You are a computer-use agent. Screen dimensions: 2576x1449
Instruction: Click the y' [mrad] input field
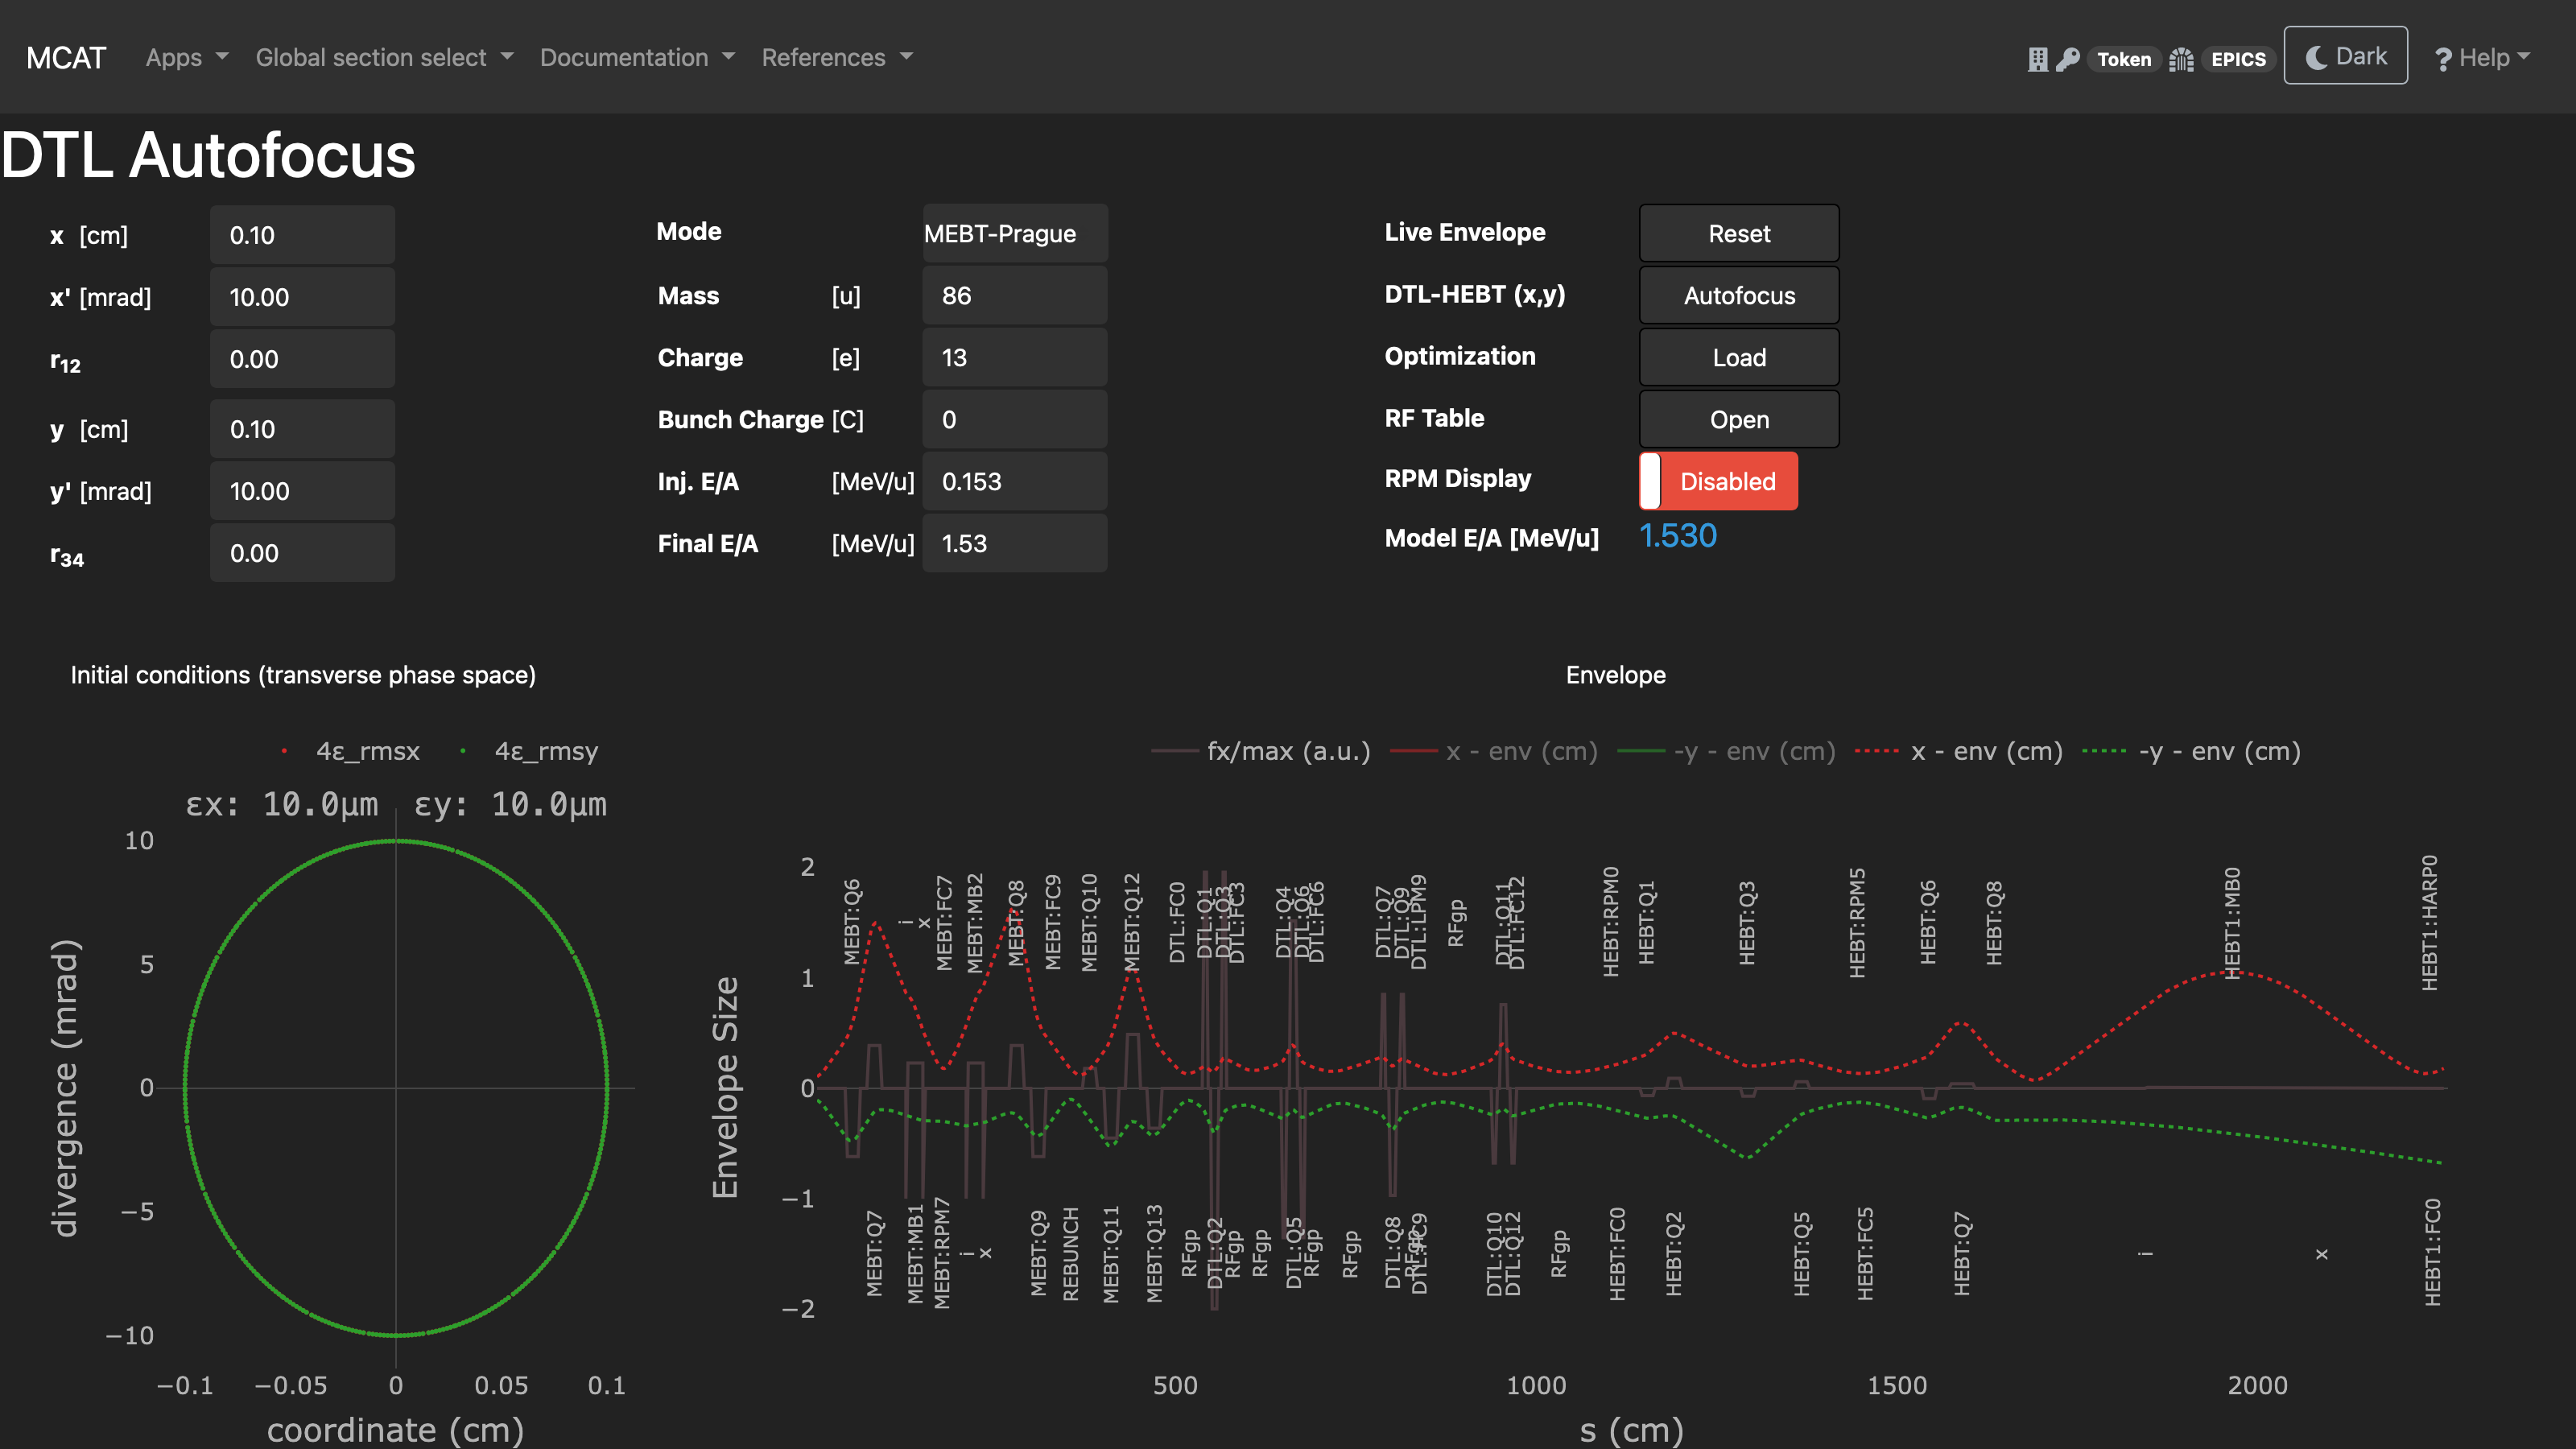pos(302,491)
